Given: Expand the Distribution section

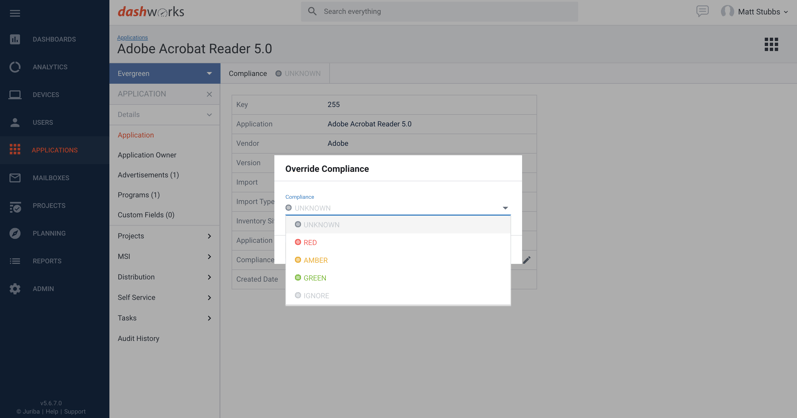Looking at the screenshot, I should point(165,277).
